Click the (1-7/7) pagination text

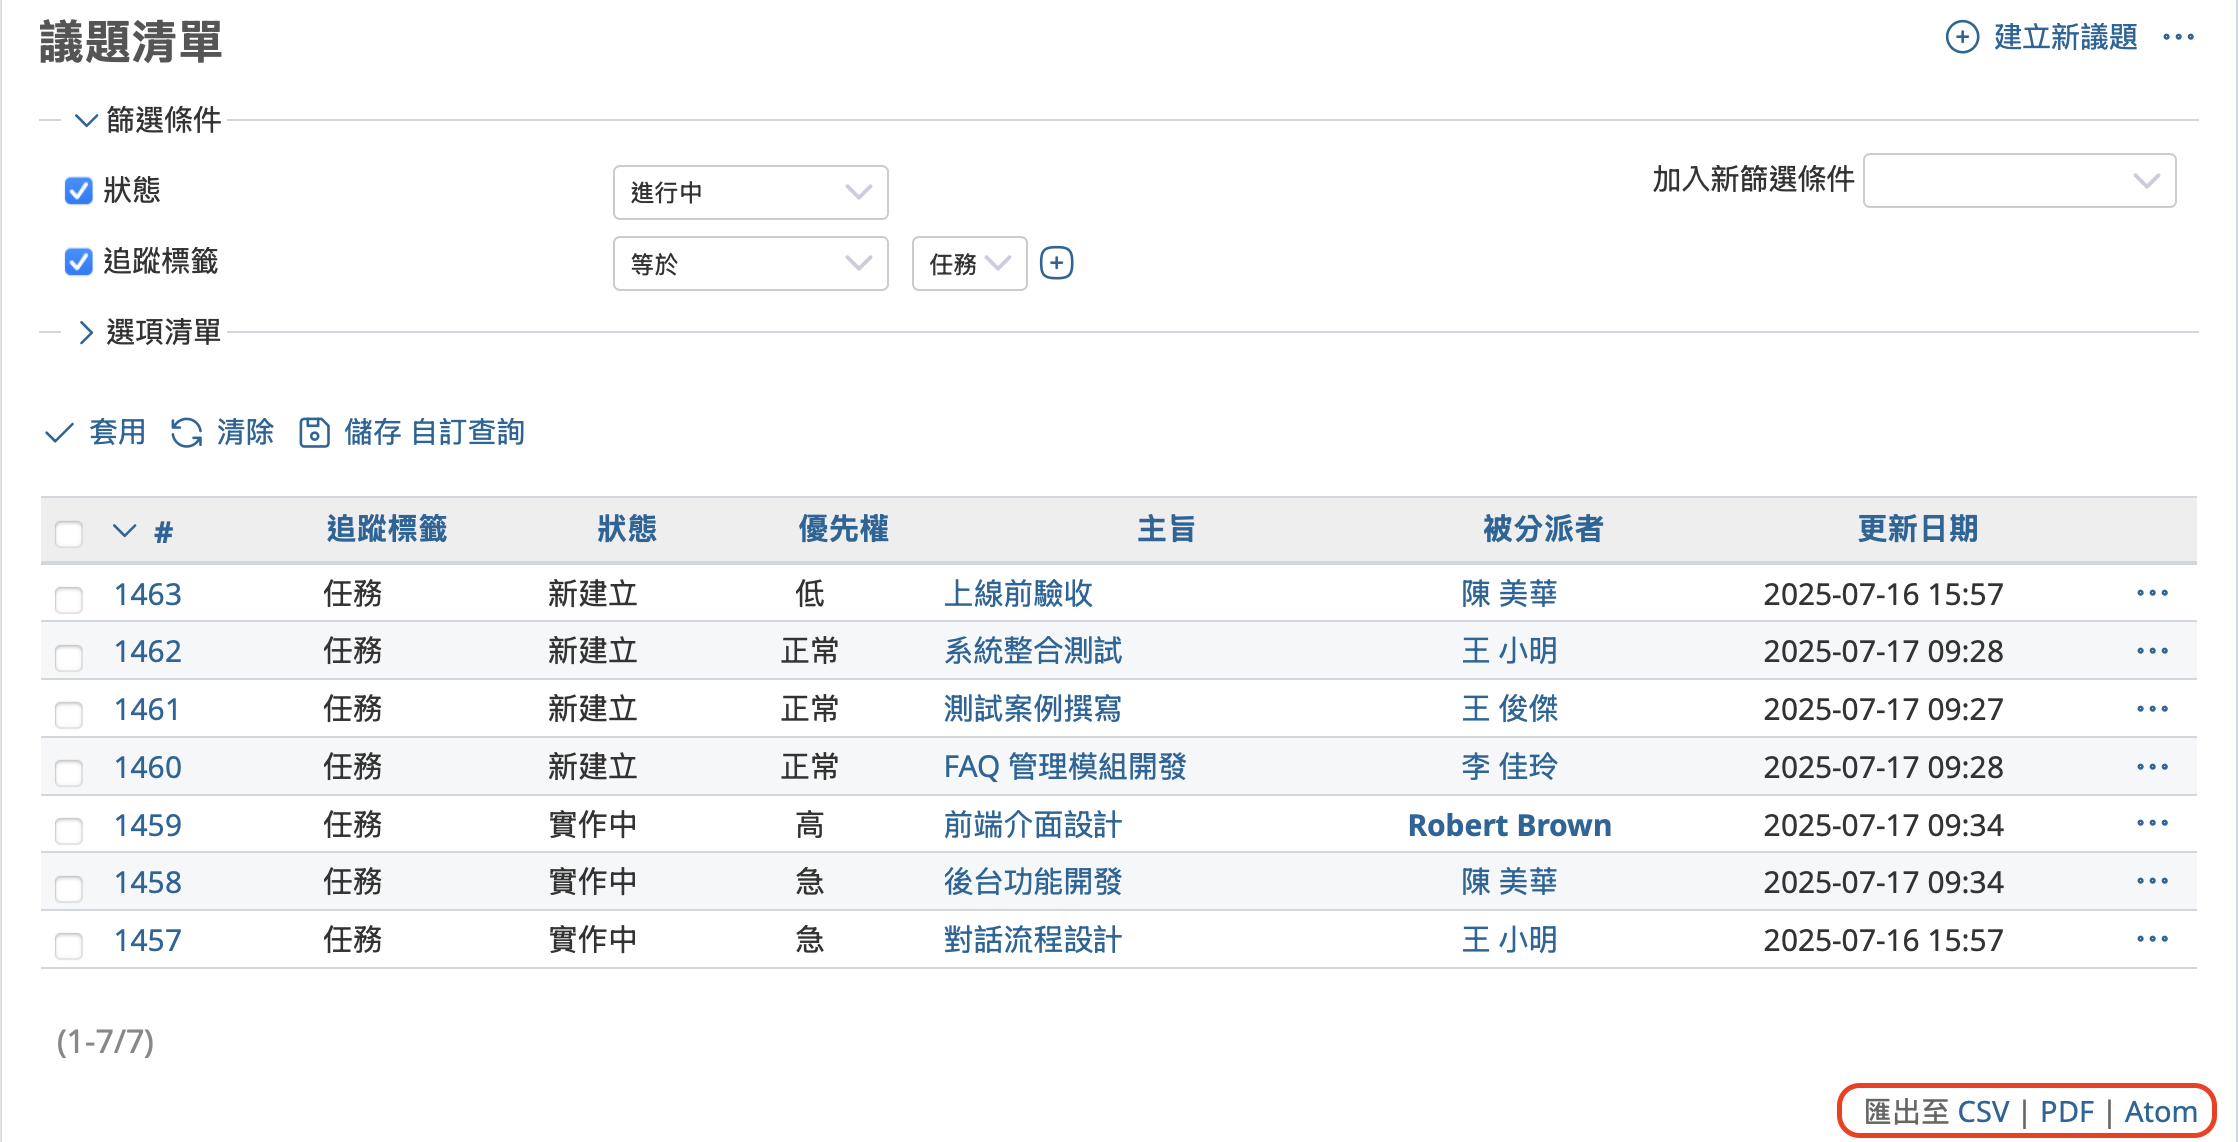105,1042
